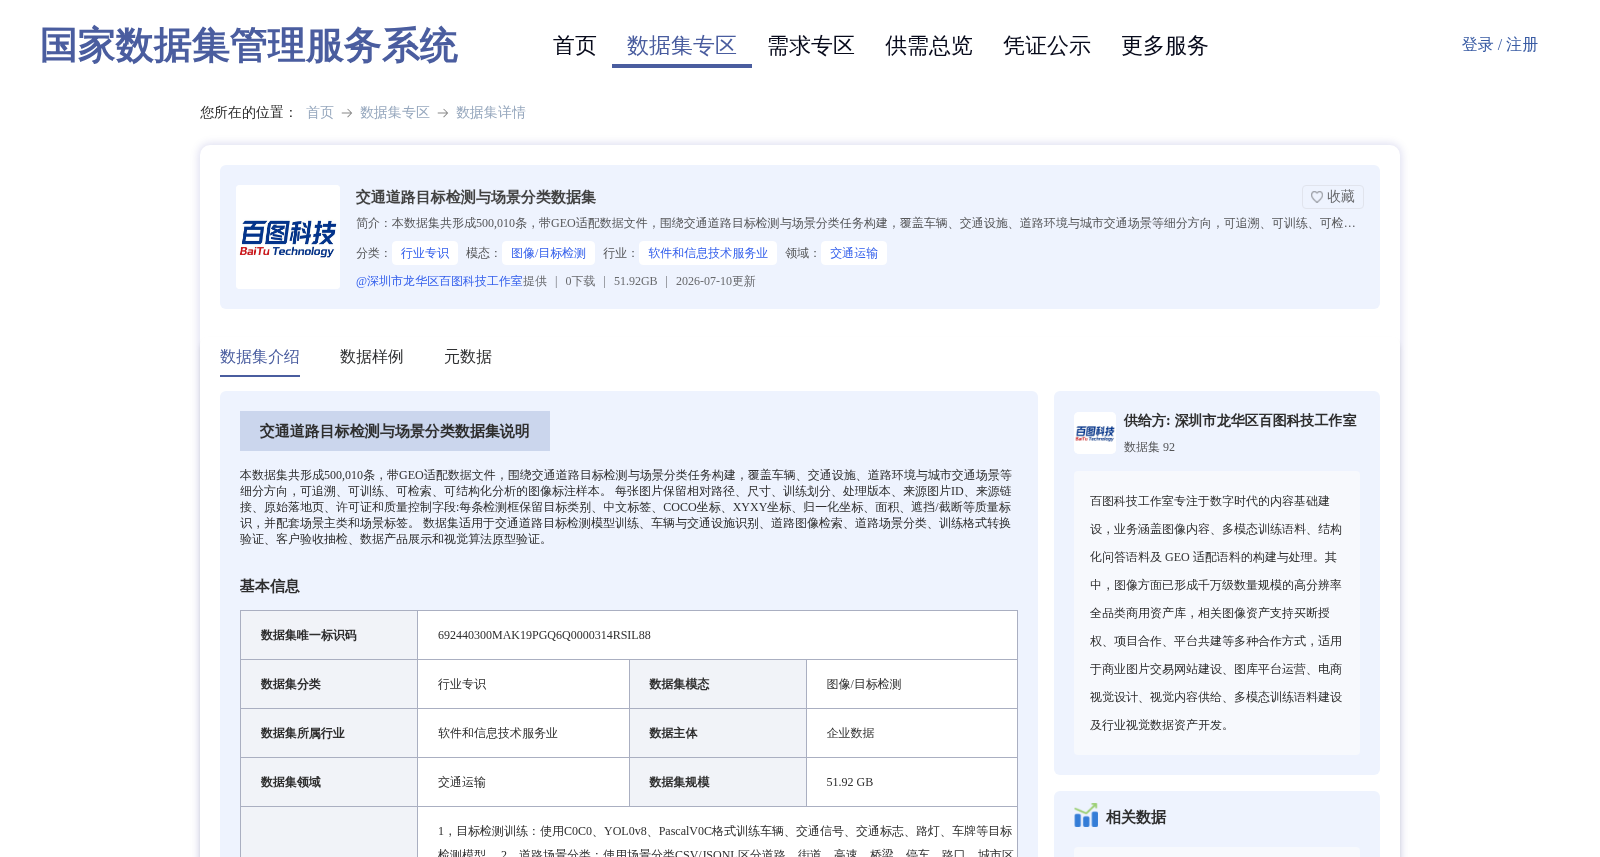Switch to the 元数据 tab
Screen dimensions: 1600x857
point(468,357)
